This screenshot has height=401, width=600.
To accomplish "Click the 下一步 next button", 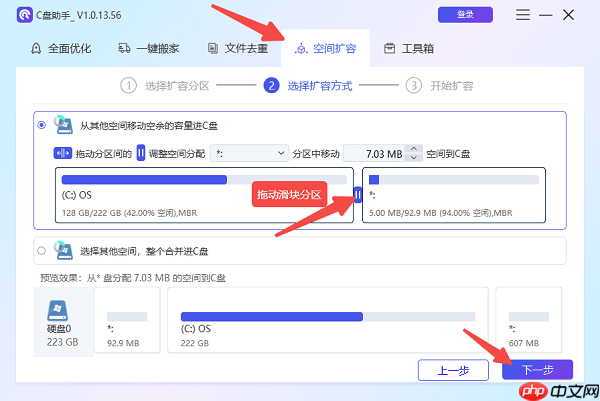I will click(x=538, y=370).
